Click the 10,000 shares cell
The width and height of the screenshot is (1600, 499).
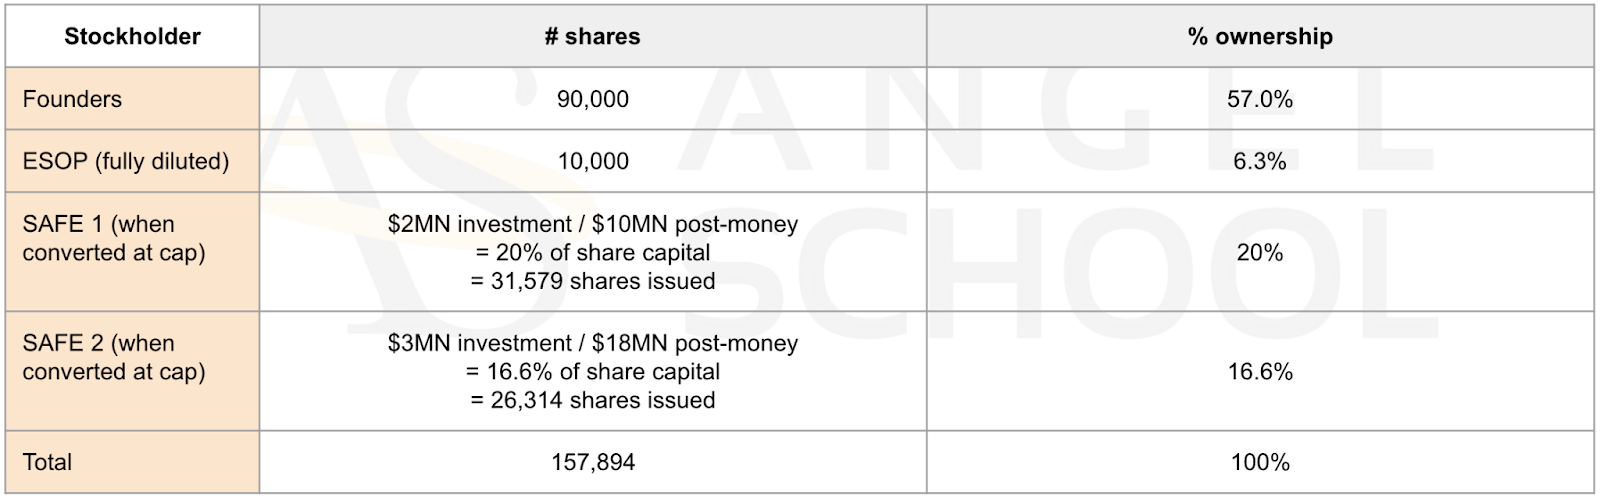coord(593,161)
